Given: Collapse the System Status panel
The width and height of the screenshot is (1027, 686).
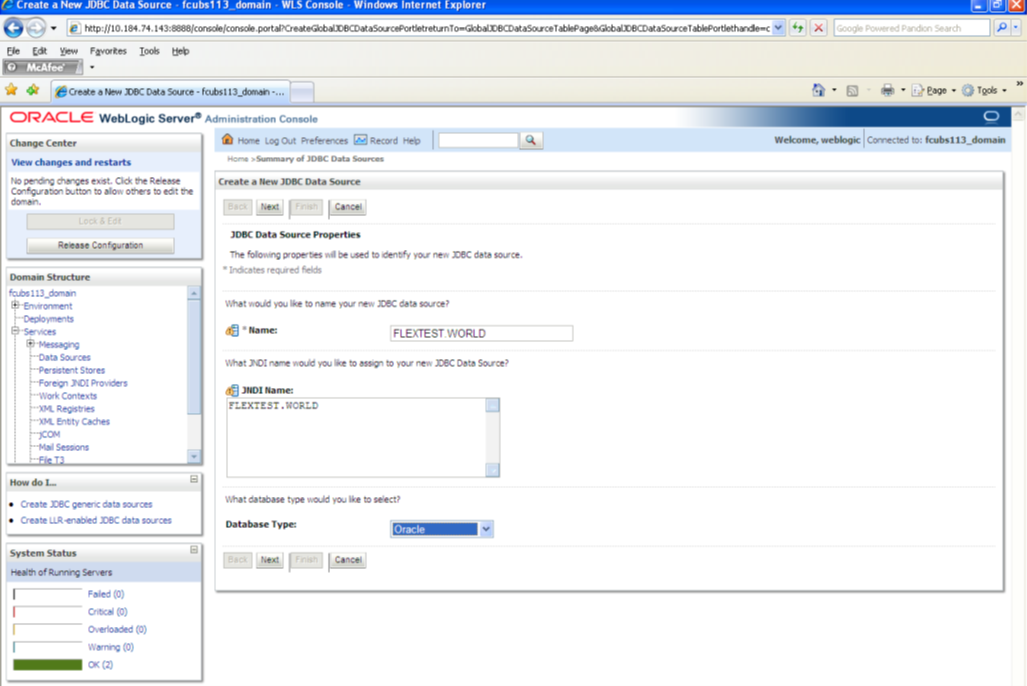Looking at the screenshot, I should [x=194, y=550].
